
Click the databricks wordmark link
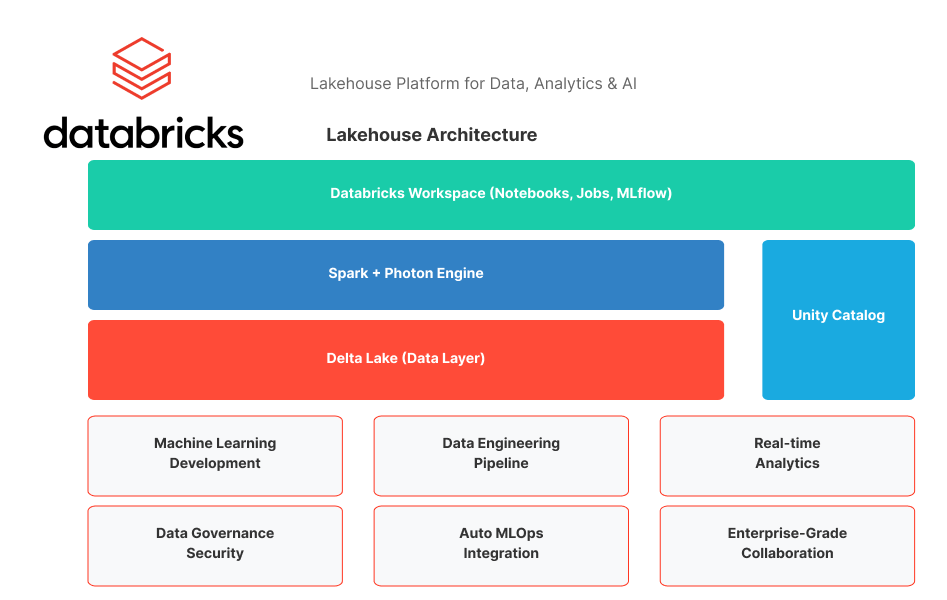(143, 133)
